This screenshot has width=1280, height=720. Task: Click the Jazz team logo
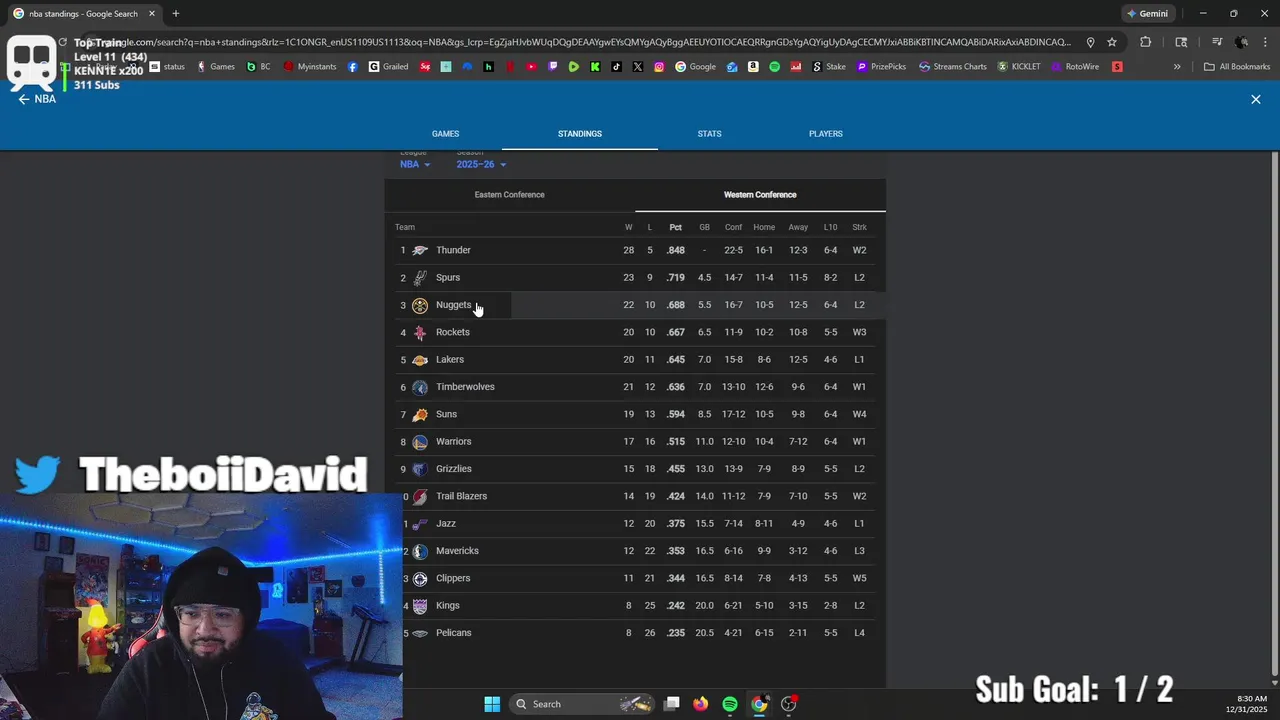[x=420, y=524]
